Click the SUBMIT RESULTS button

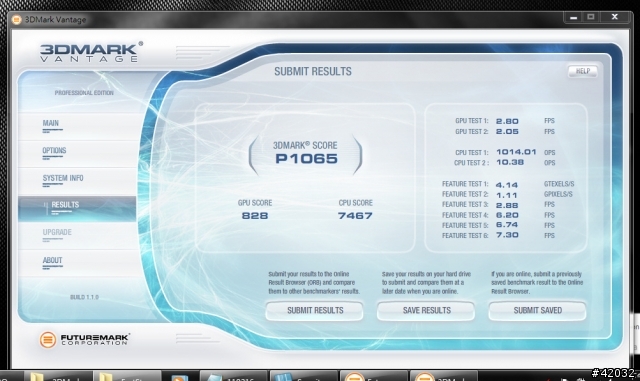315,311
